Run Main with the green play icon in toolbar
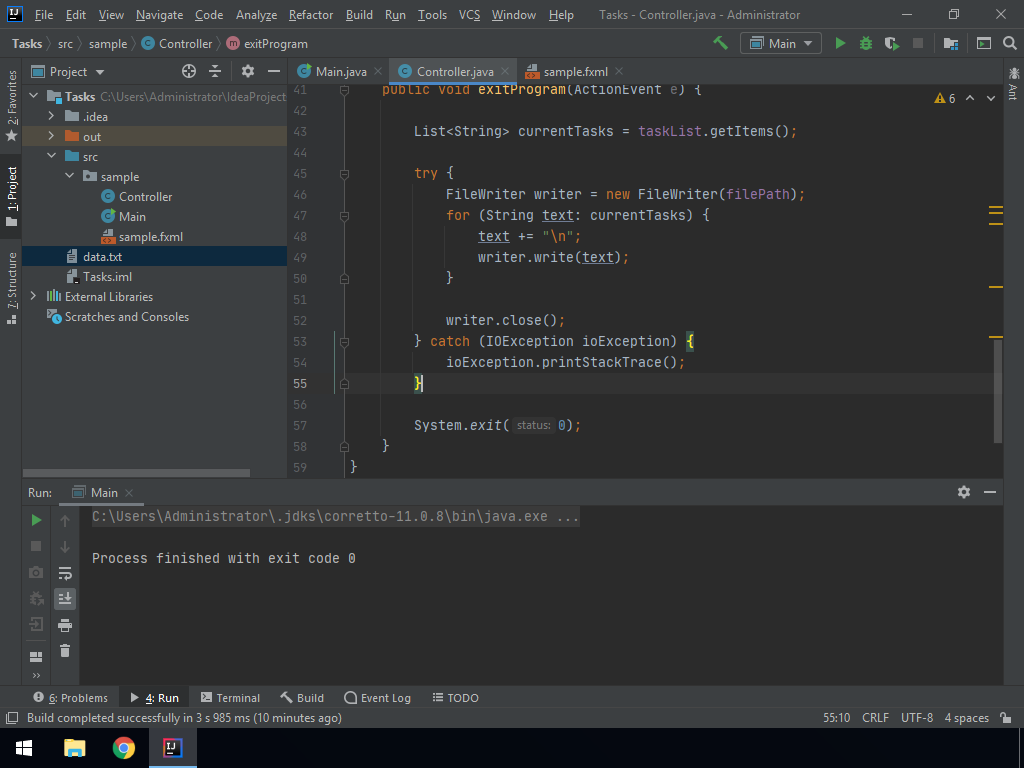The height and width of the screenshot is (768, 1024). point(840,43)
